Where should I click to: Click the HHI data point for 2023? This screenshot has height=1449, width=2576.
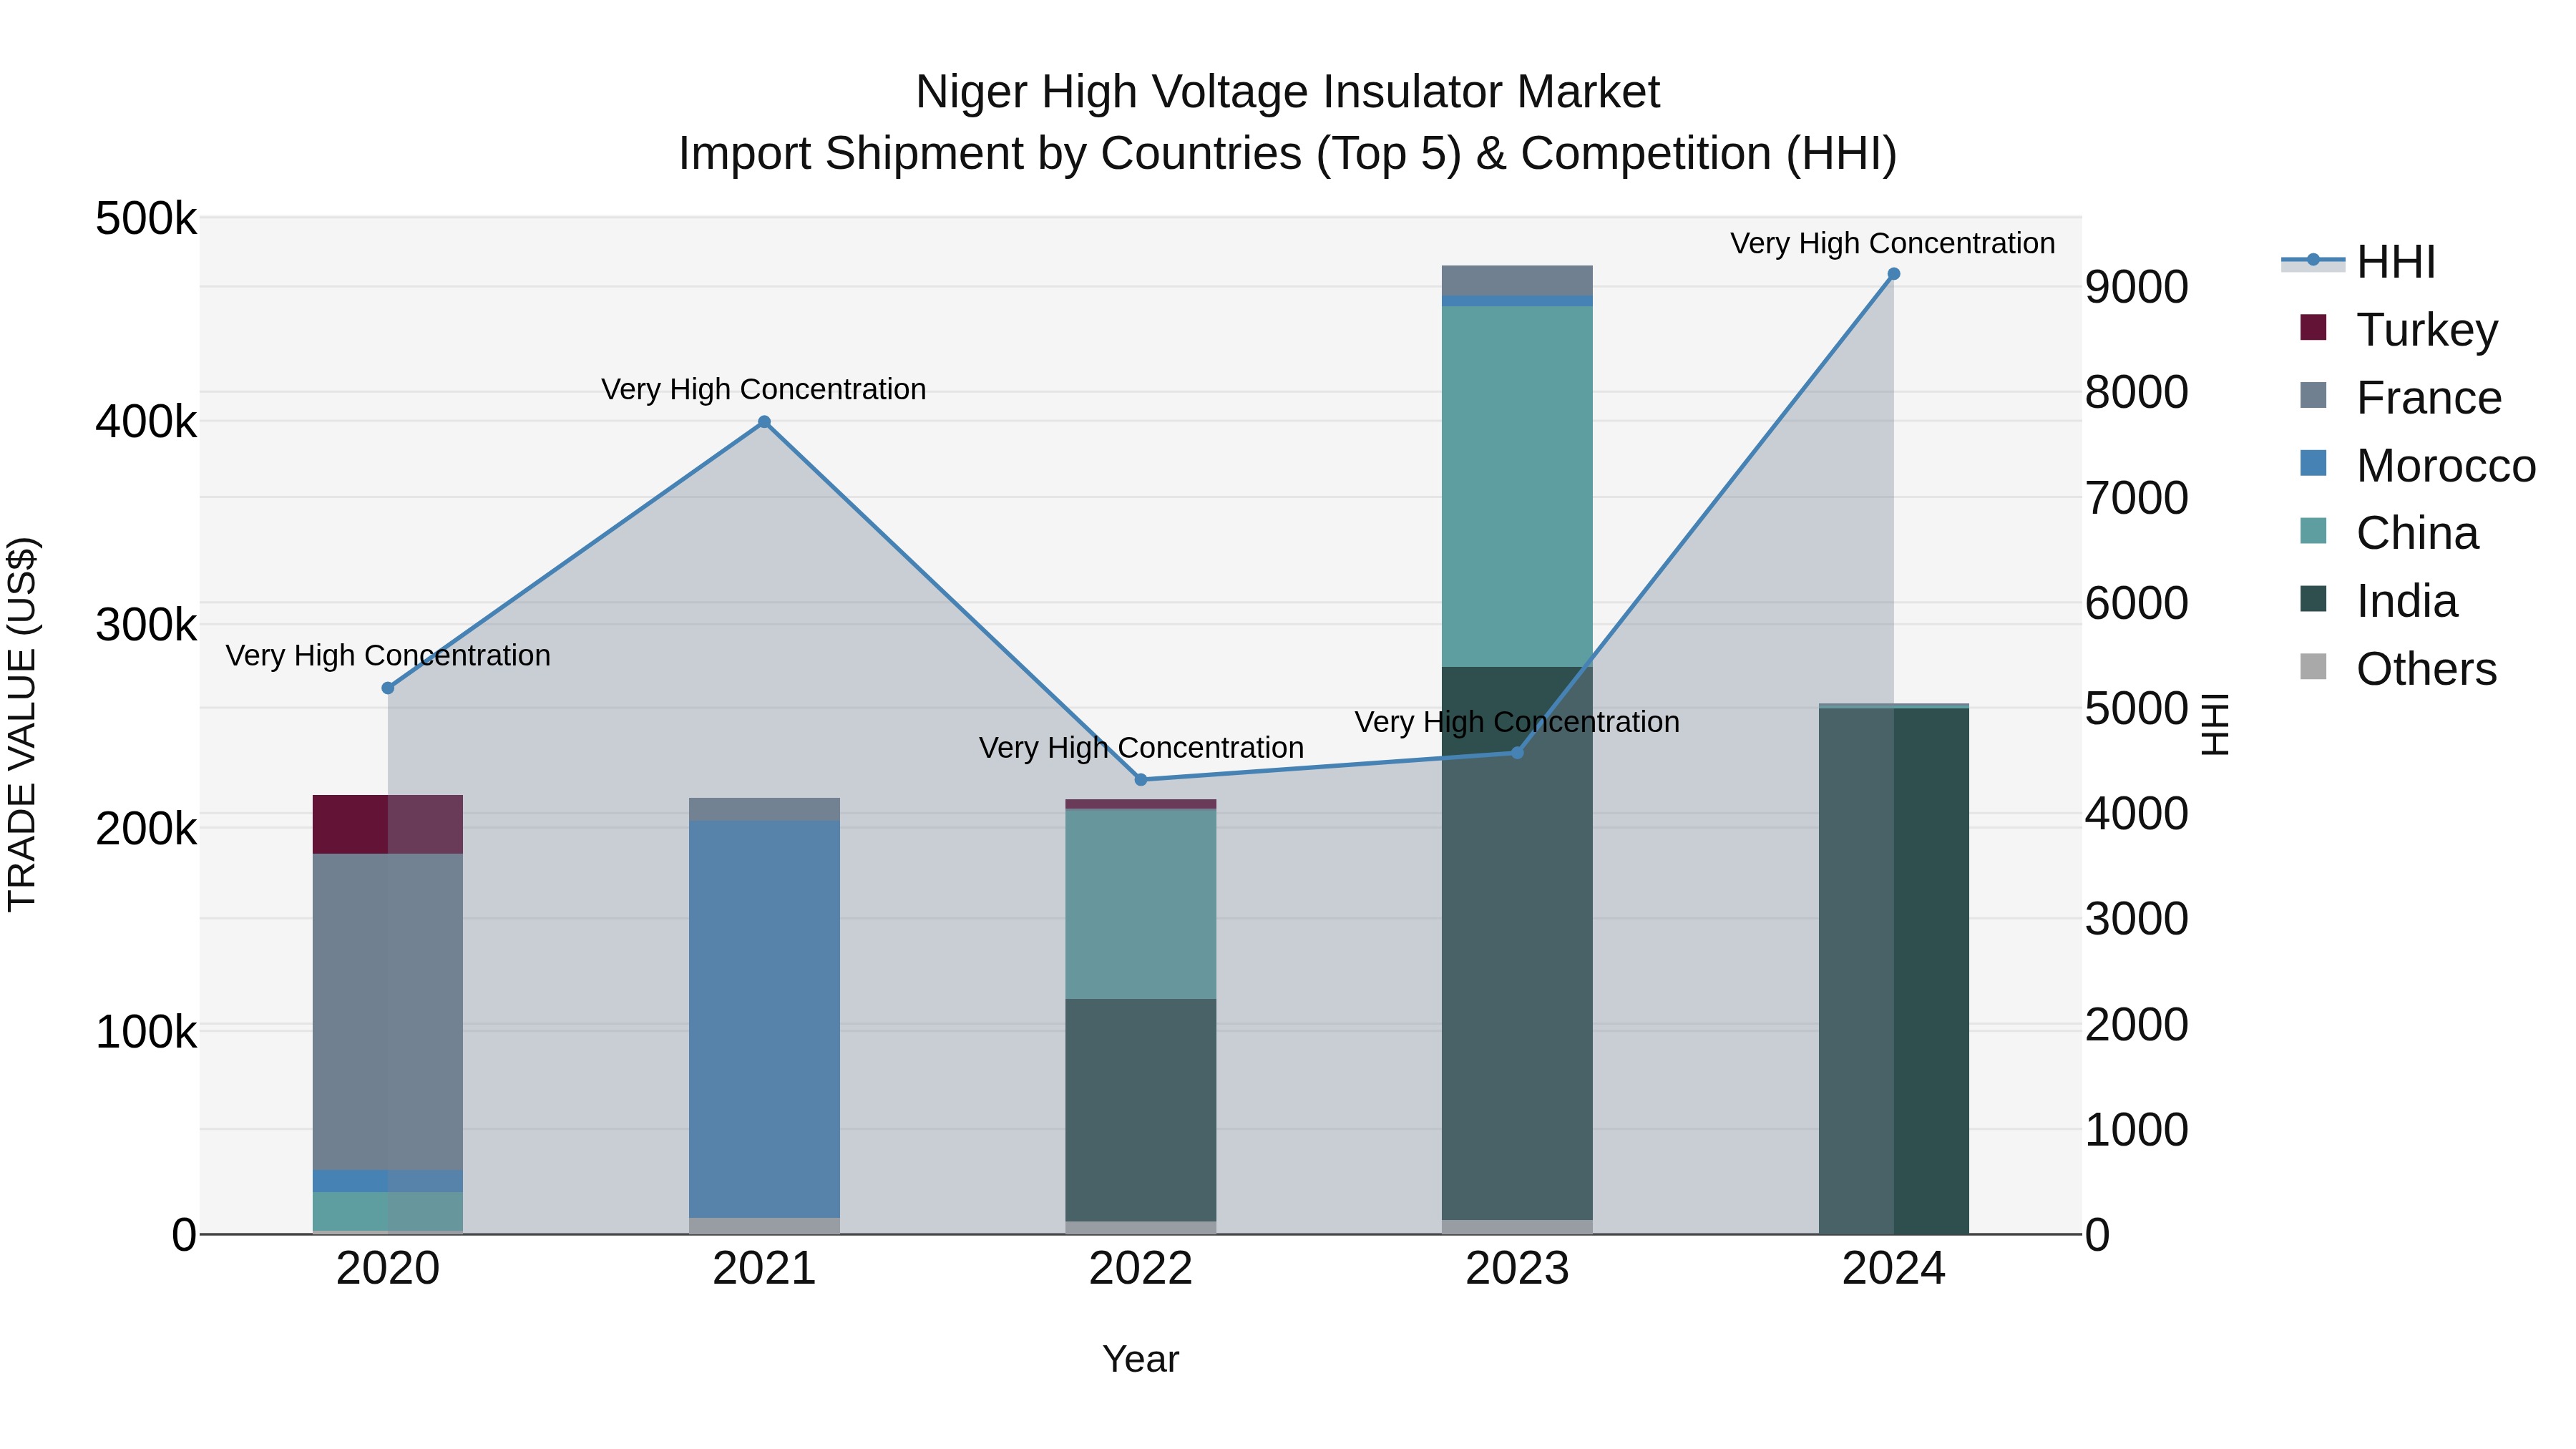click(1517, 753)
